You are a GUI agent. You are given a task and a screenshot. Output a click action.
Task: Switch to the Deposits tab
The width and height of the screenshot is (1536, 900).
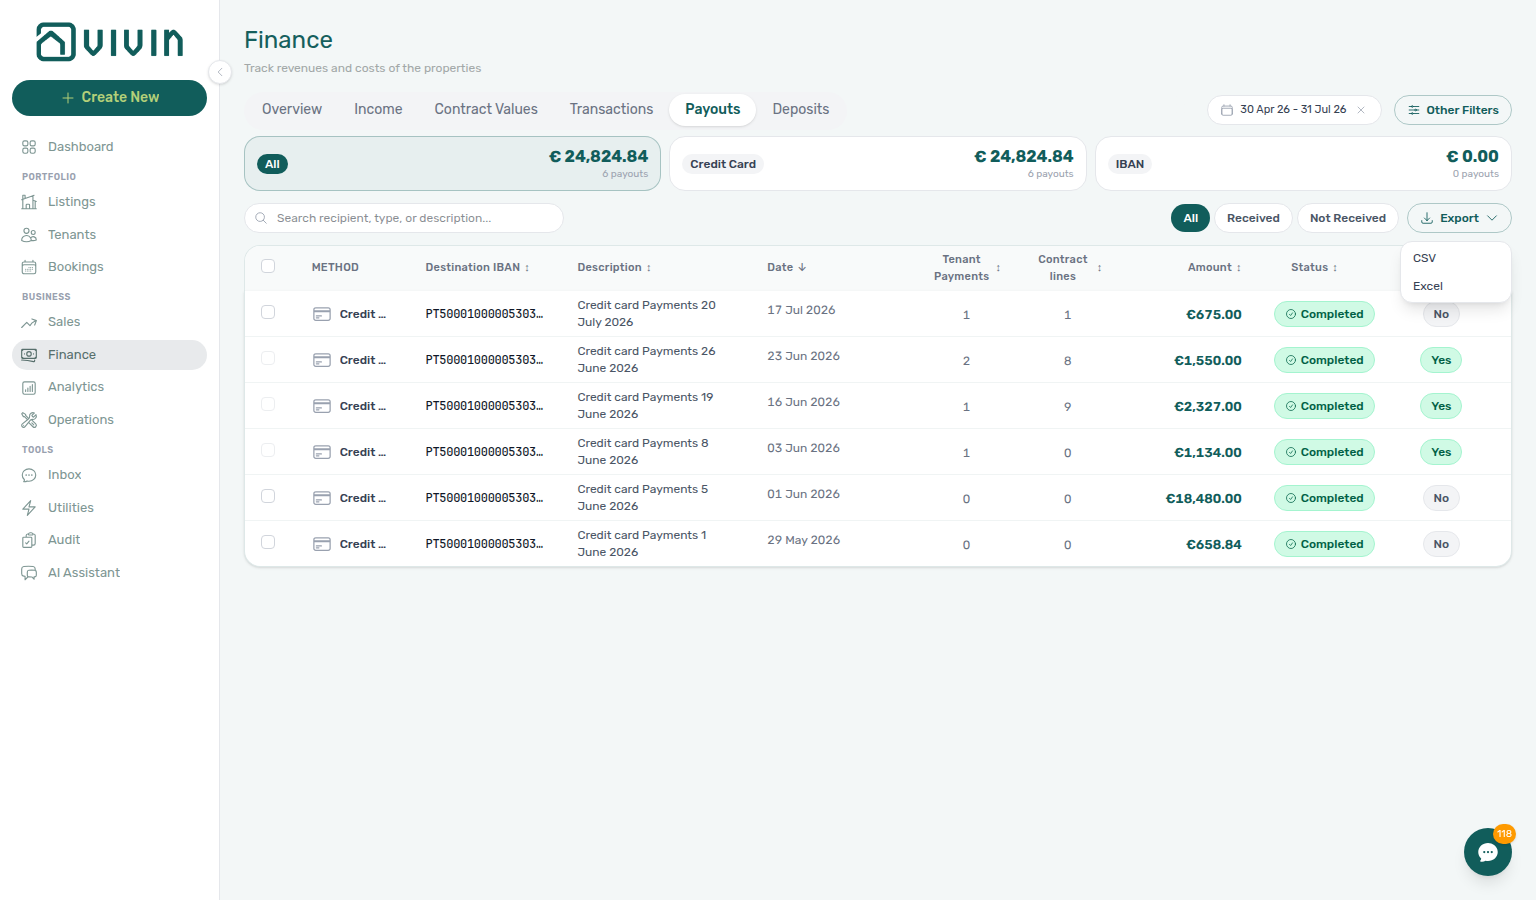tap(801, 109)
